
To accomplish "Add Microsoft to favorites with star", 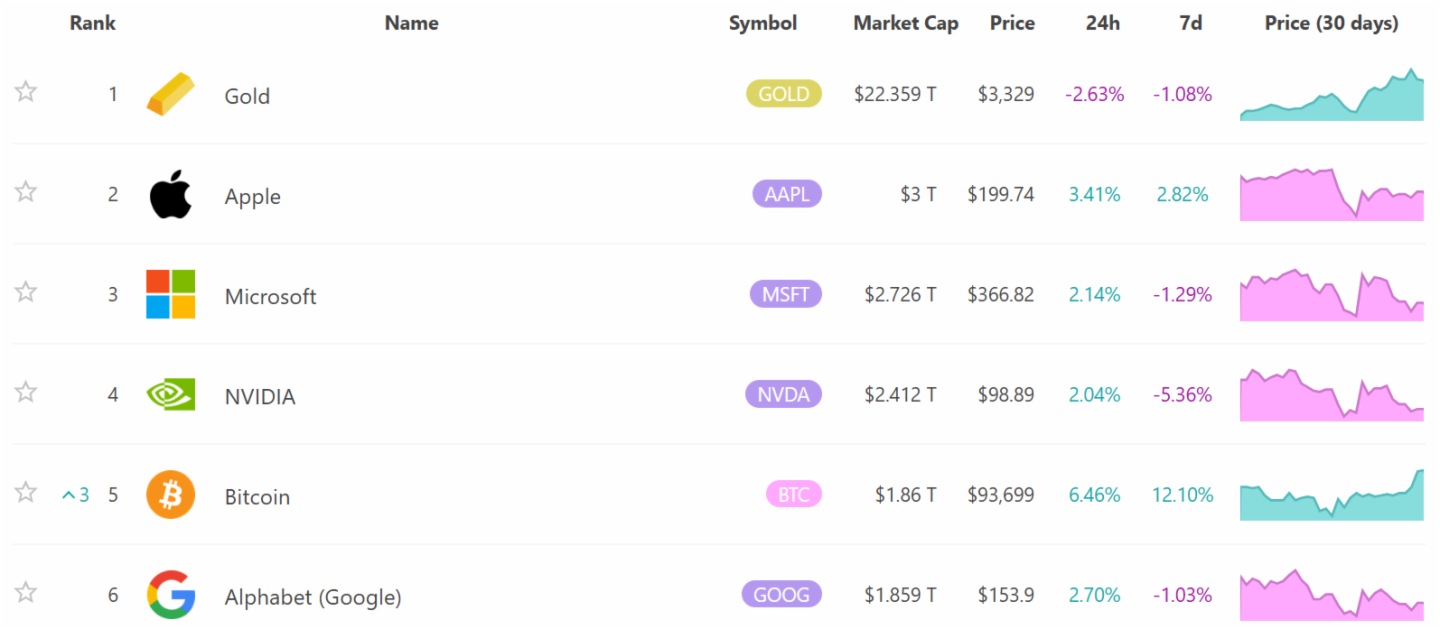I will tap(26, 292).
